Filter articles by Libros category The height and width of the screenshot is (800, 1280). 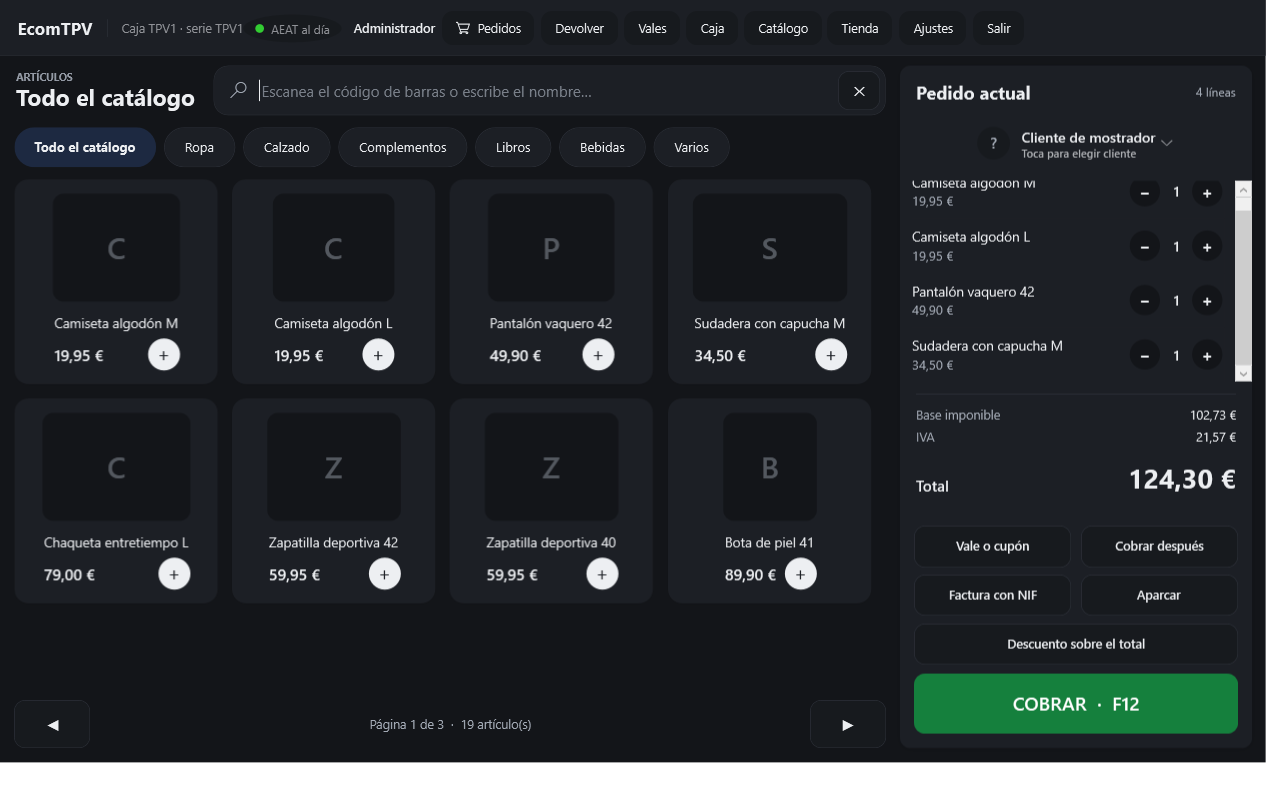coord(513,147)
